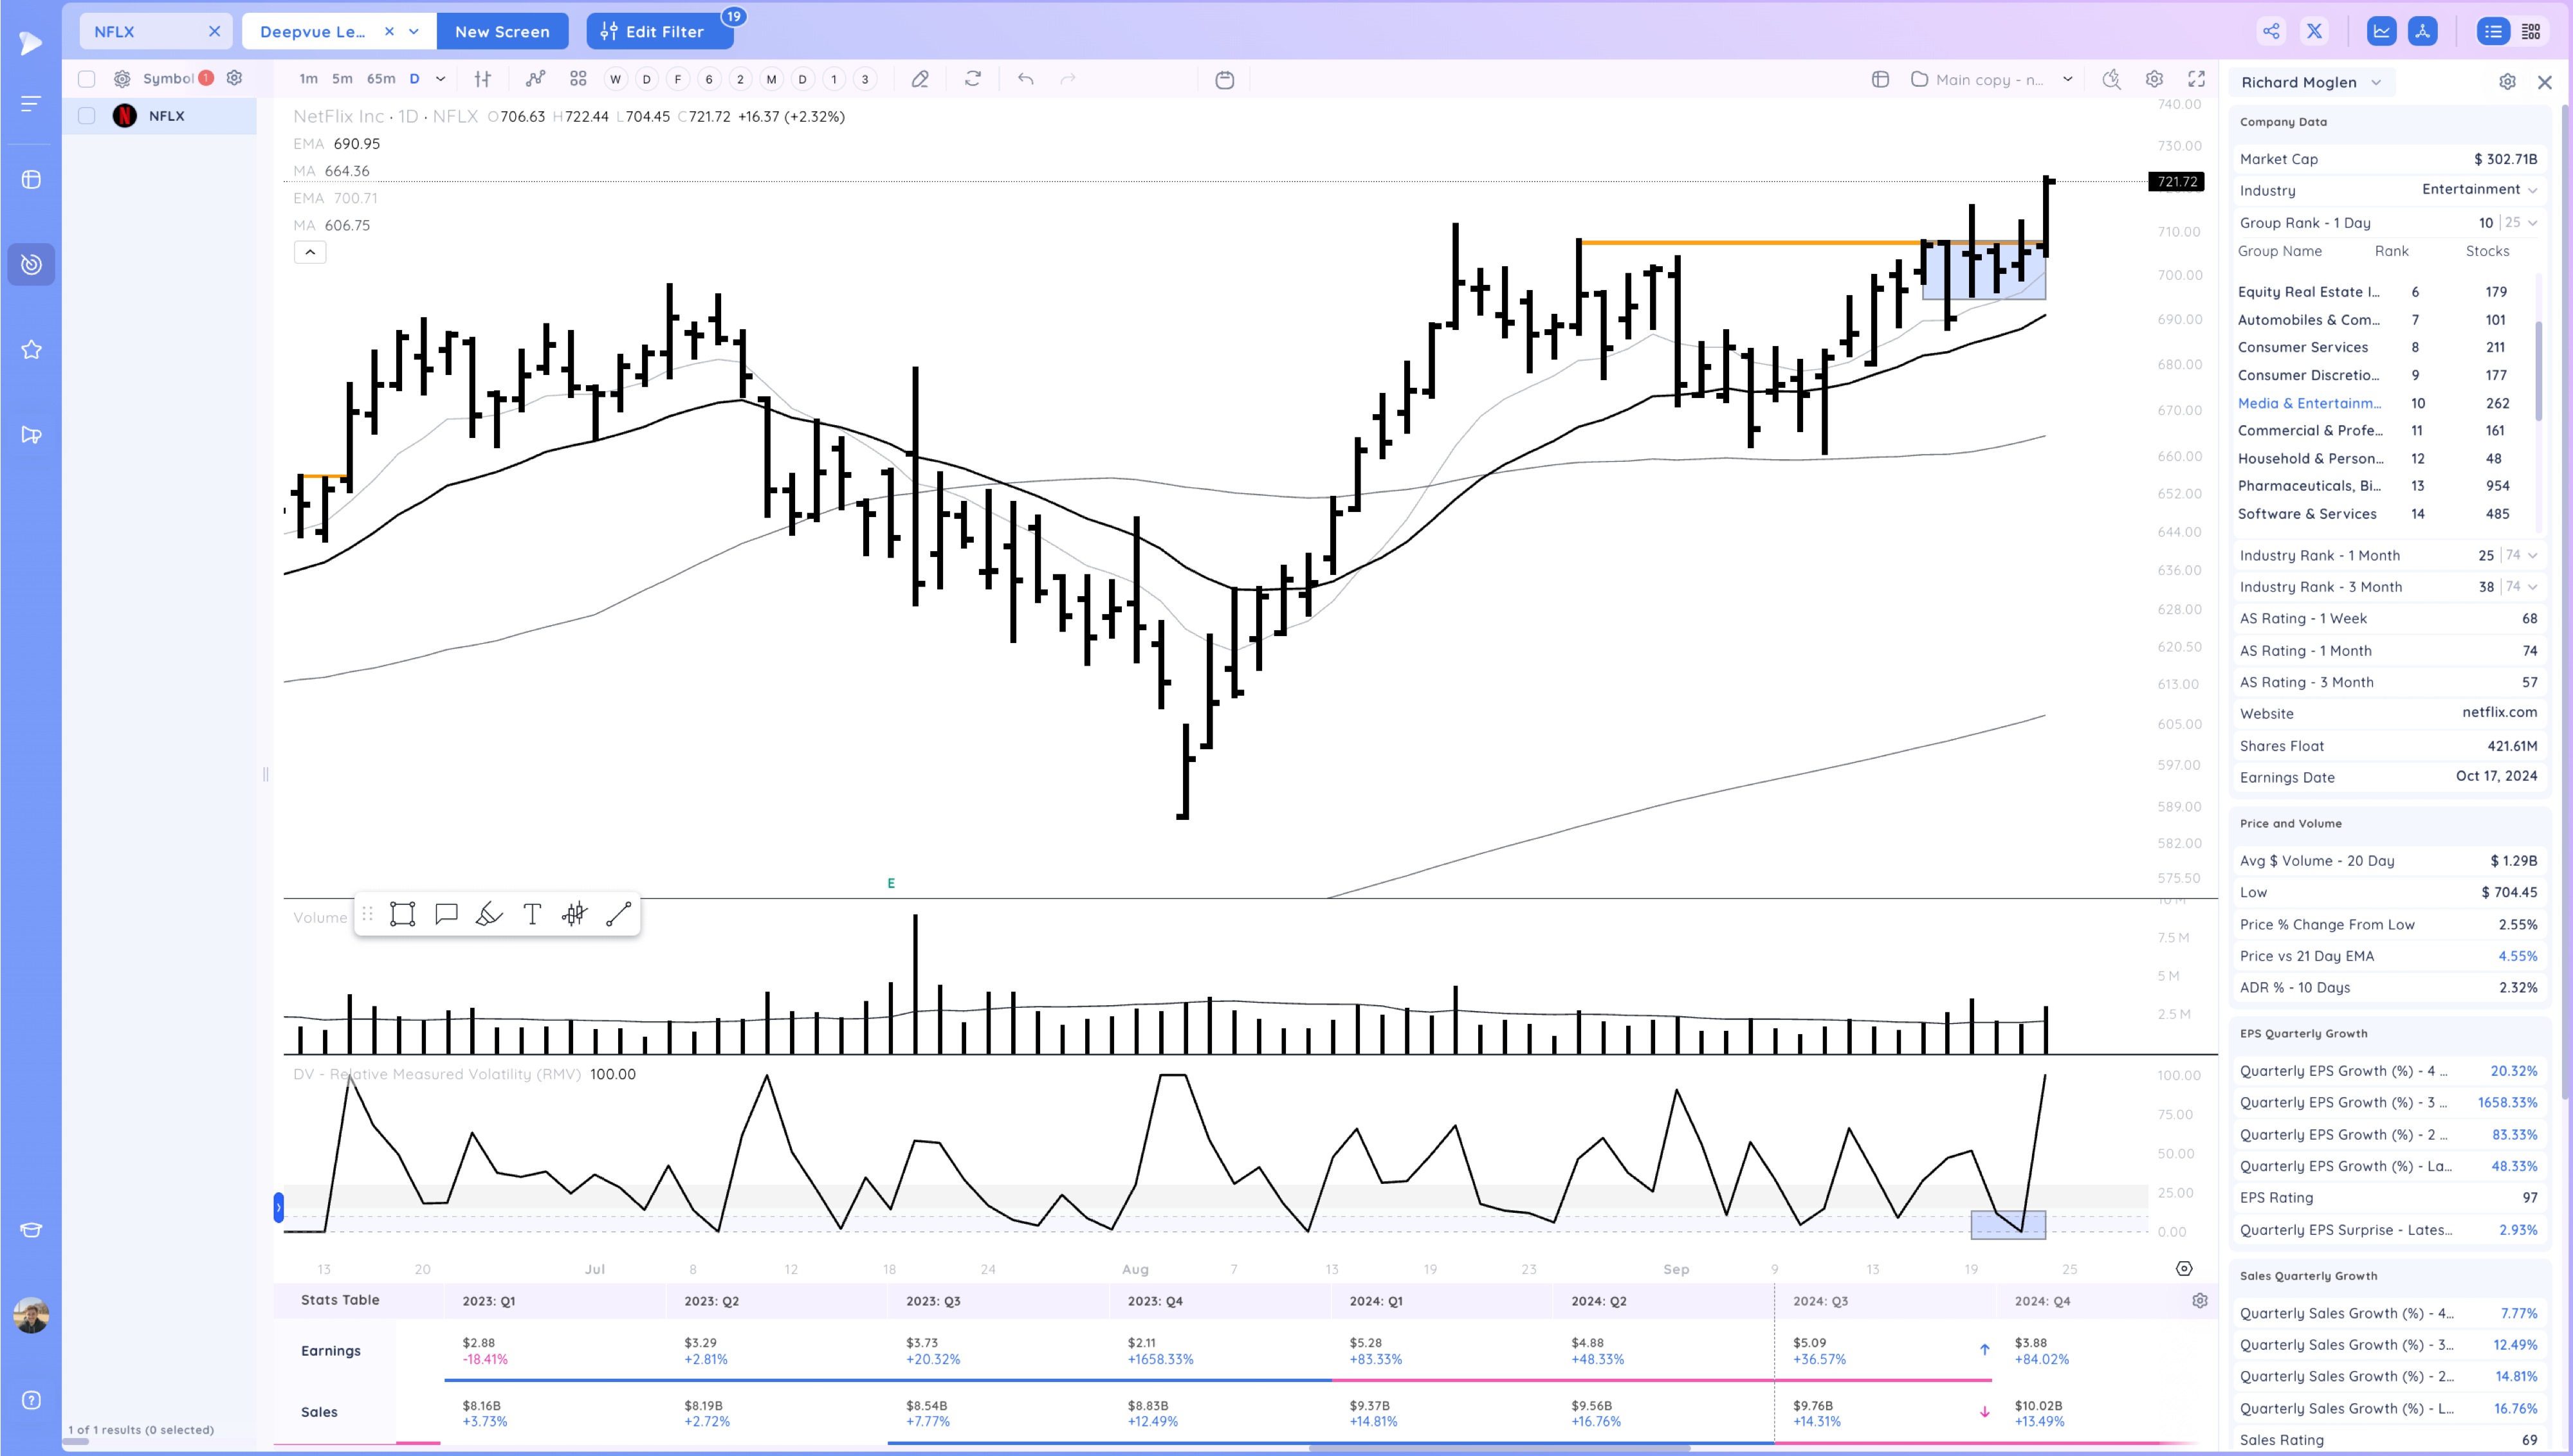Open the netflix.com website link

click(2500, 713)
